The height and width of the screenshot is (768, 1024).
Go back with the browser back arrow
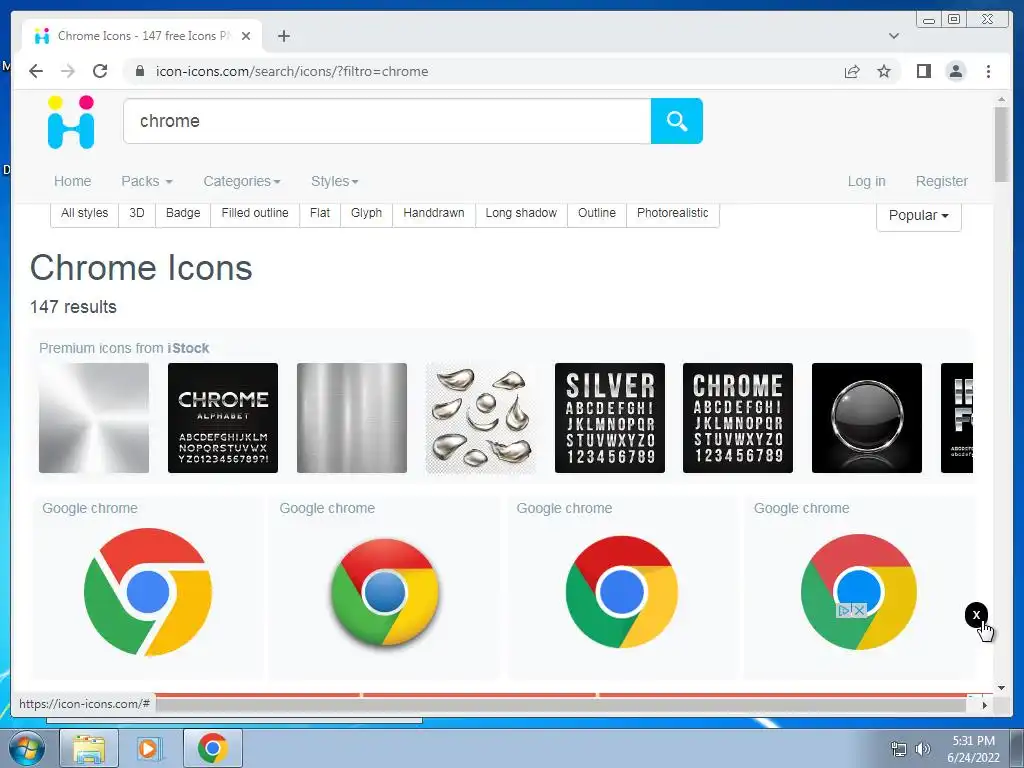point(36,71)
